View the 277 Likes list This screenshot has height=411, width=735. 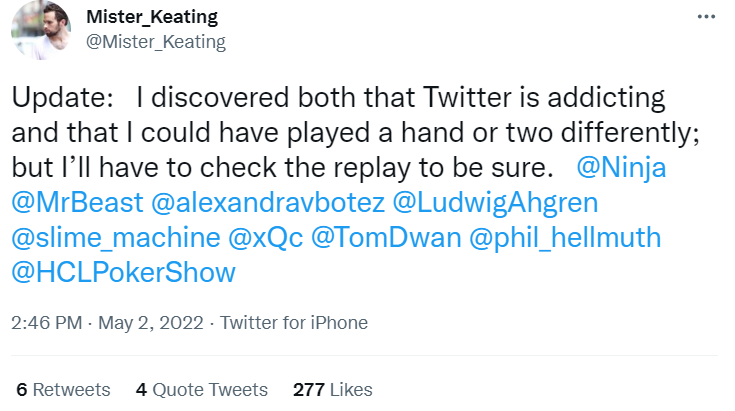[332, 389]
